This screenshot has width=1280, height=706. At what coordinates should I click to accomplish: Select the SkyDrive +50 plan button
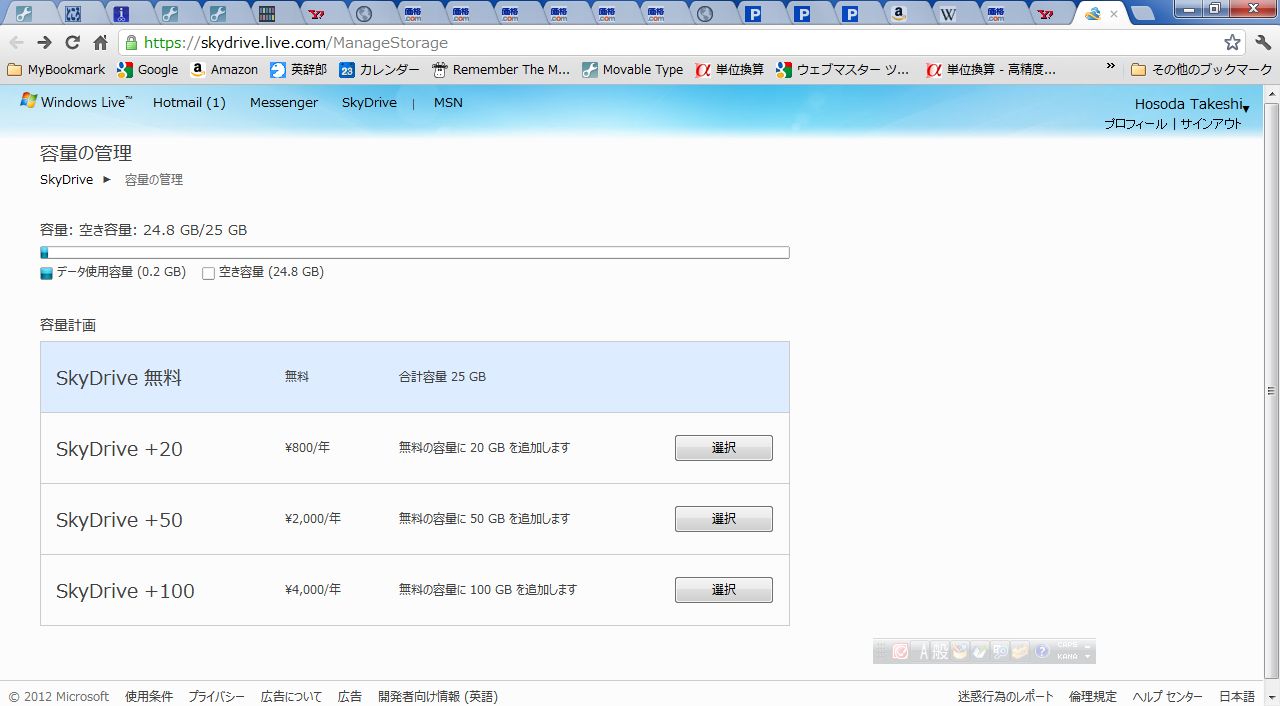(x=724, y=519)
